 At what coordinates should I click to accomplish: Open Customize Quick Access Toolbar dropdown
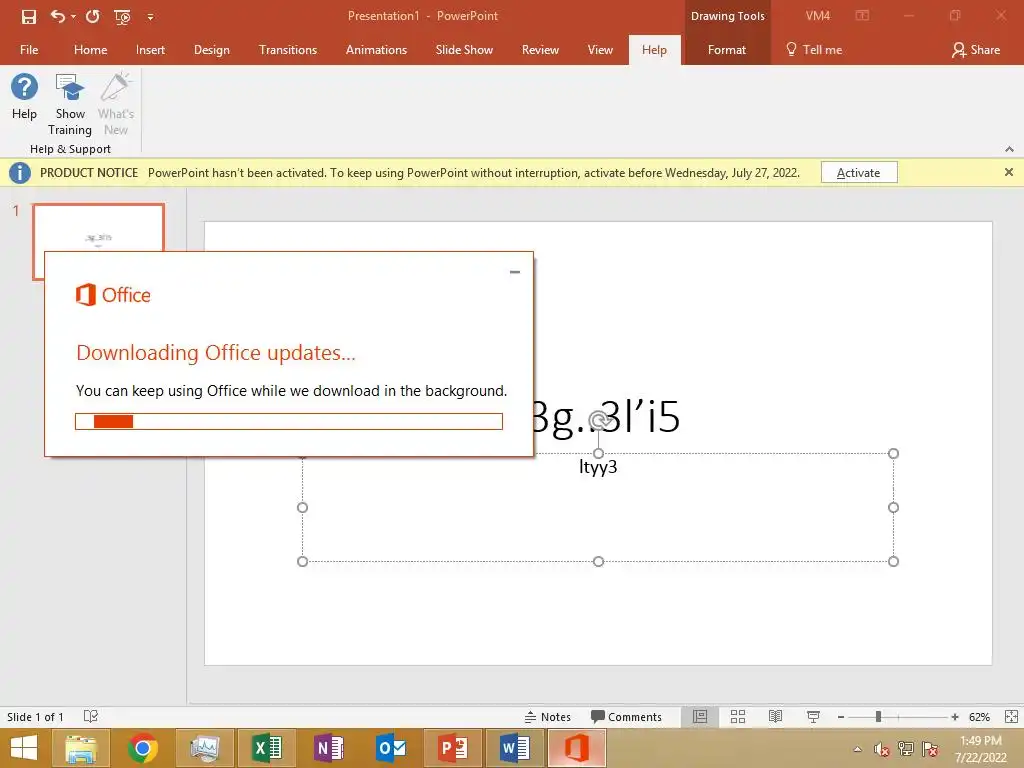pyautogui.click(x=150, y=17)
